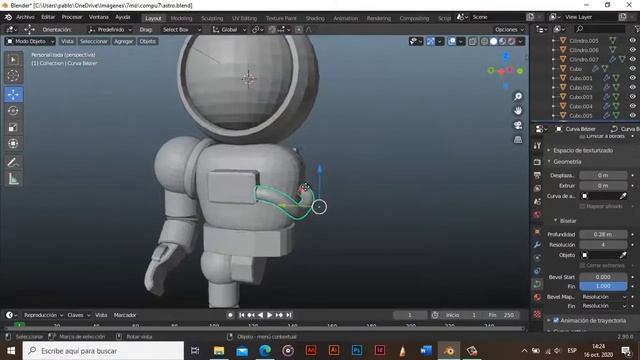
Task: Open the timeline Marcador menu
Action: pos(125,315)
